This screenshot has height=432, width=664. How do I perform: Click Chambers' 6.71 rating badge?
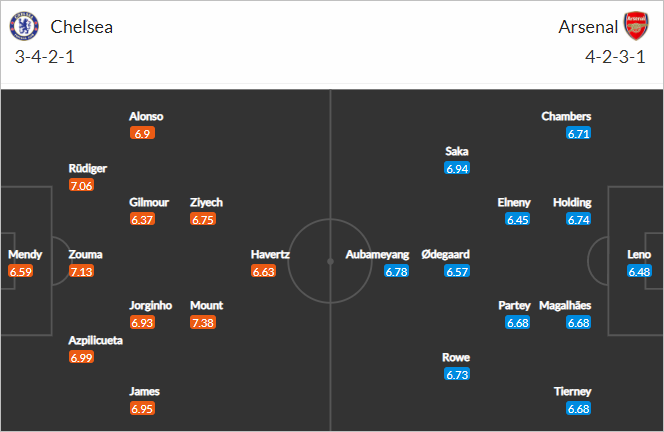pos(579,134)
